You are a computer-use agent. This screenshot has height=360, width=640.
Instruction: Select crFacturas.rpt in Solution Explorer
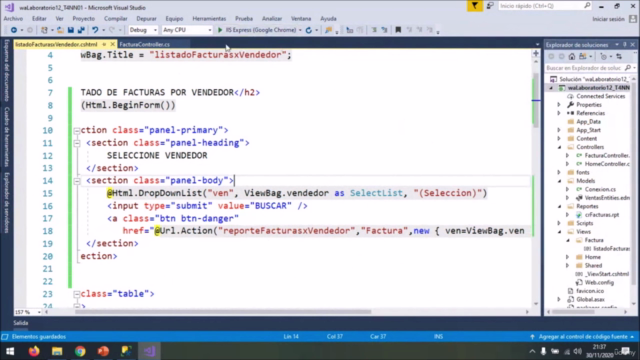point(602,215)
